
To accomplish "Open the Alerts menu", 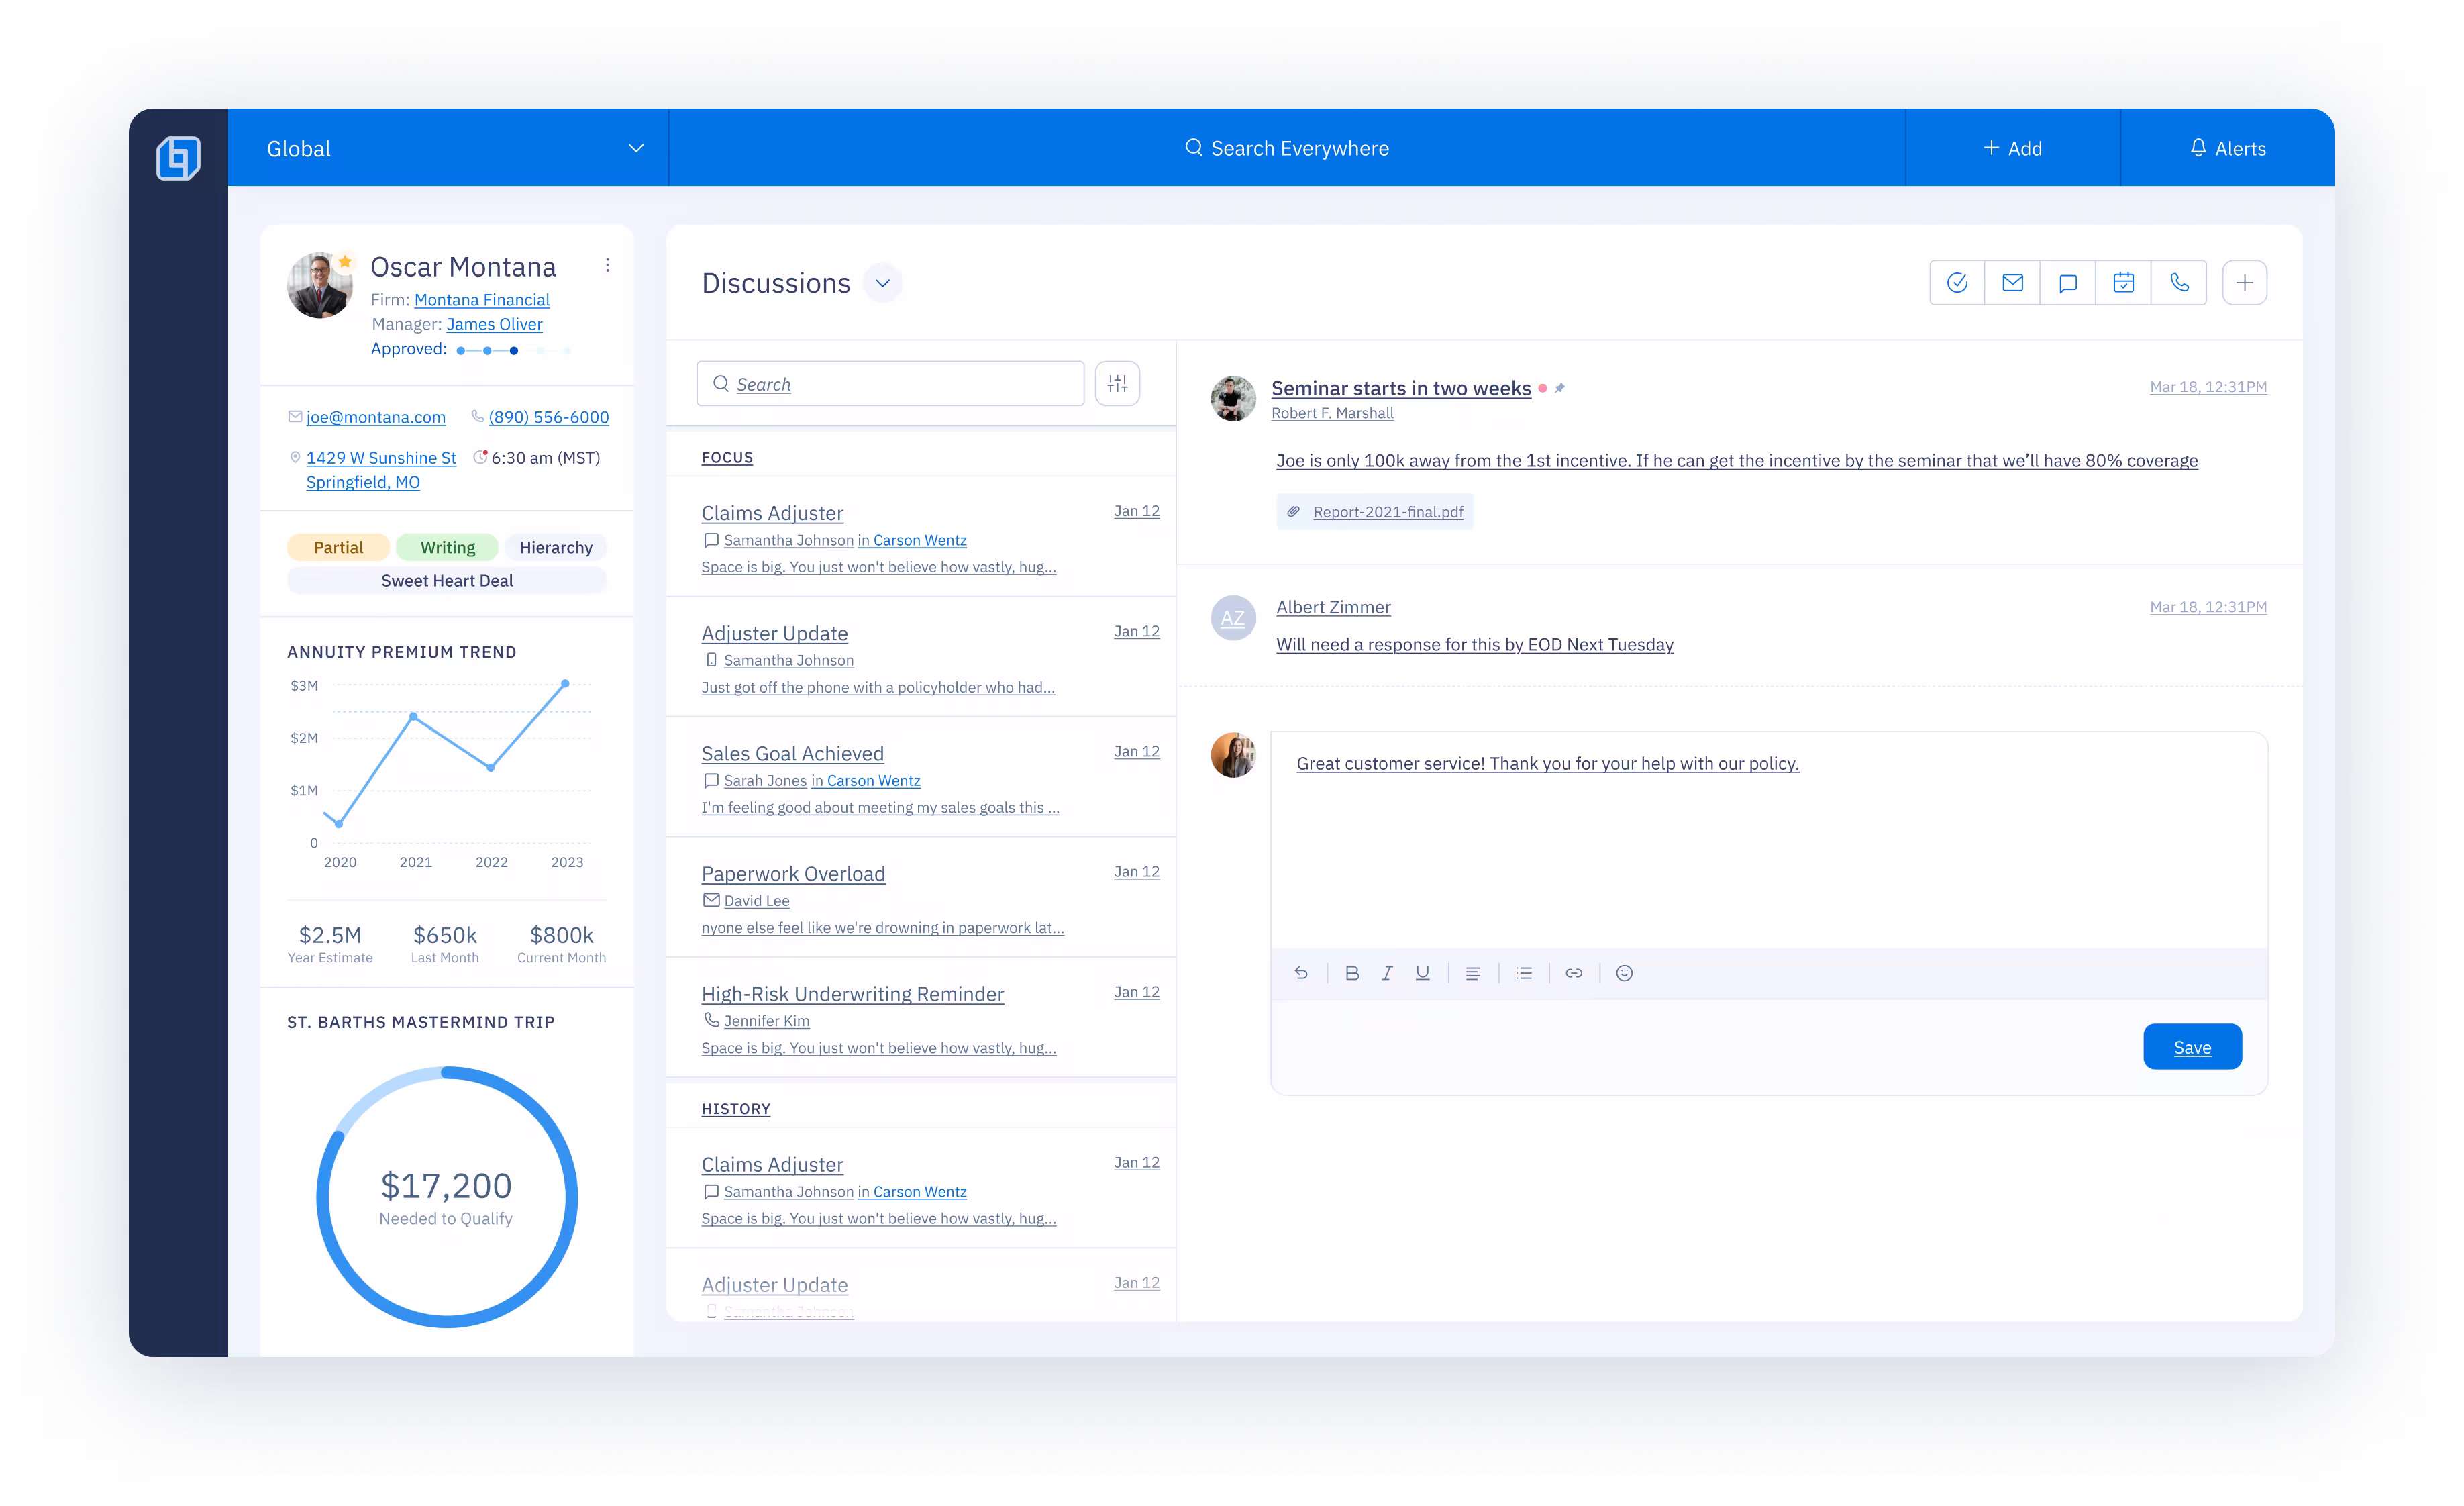I will pos(2227,148).
